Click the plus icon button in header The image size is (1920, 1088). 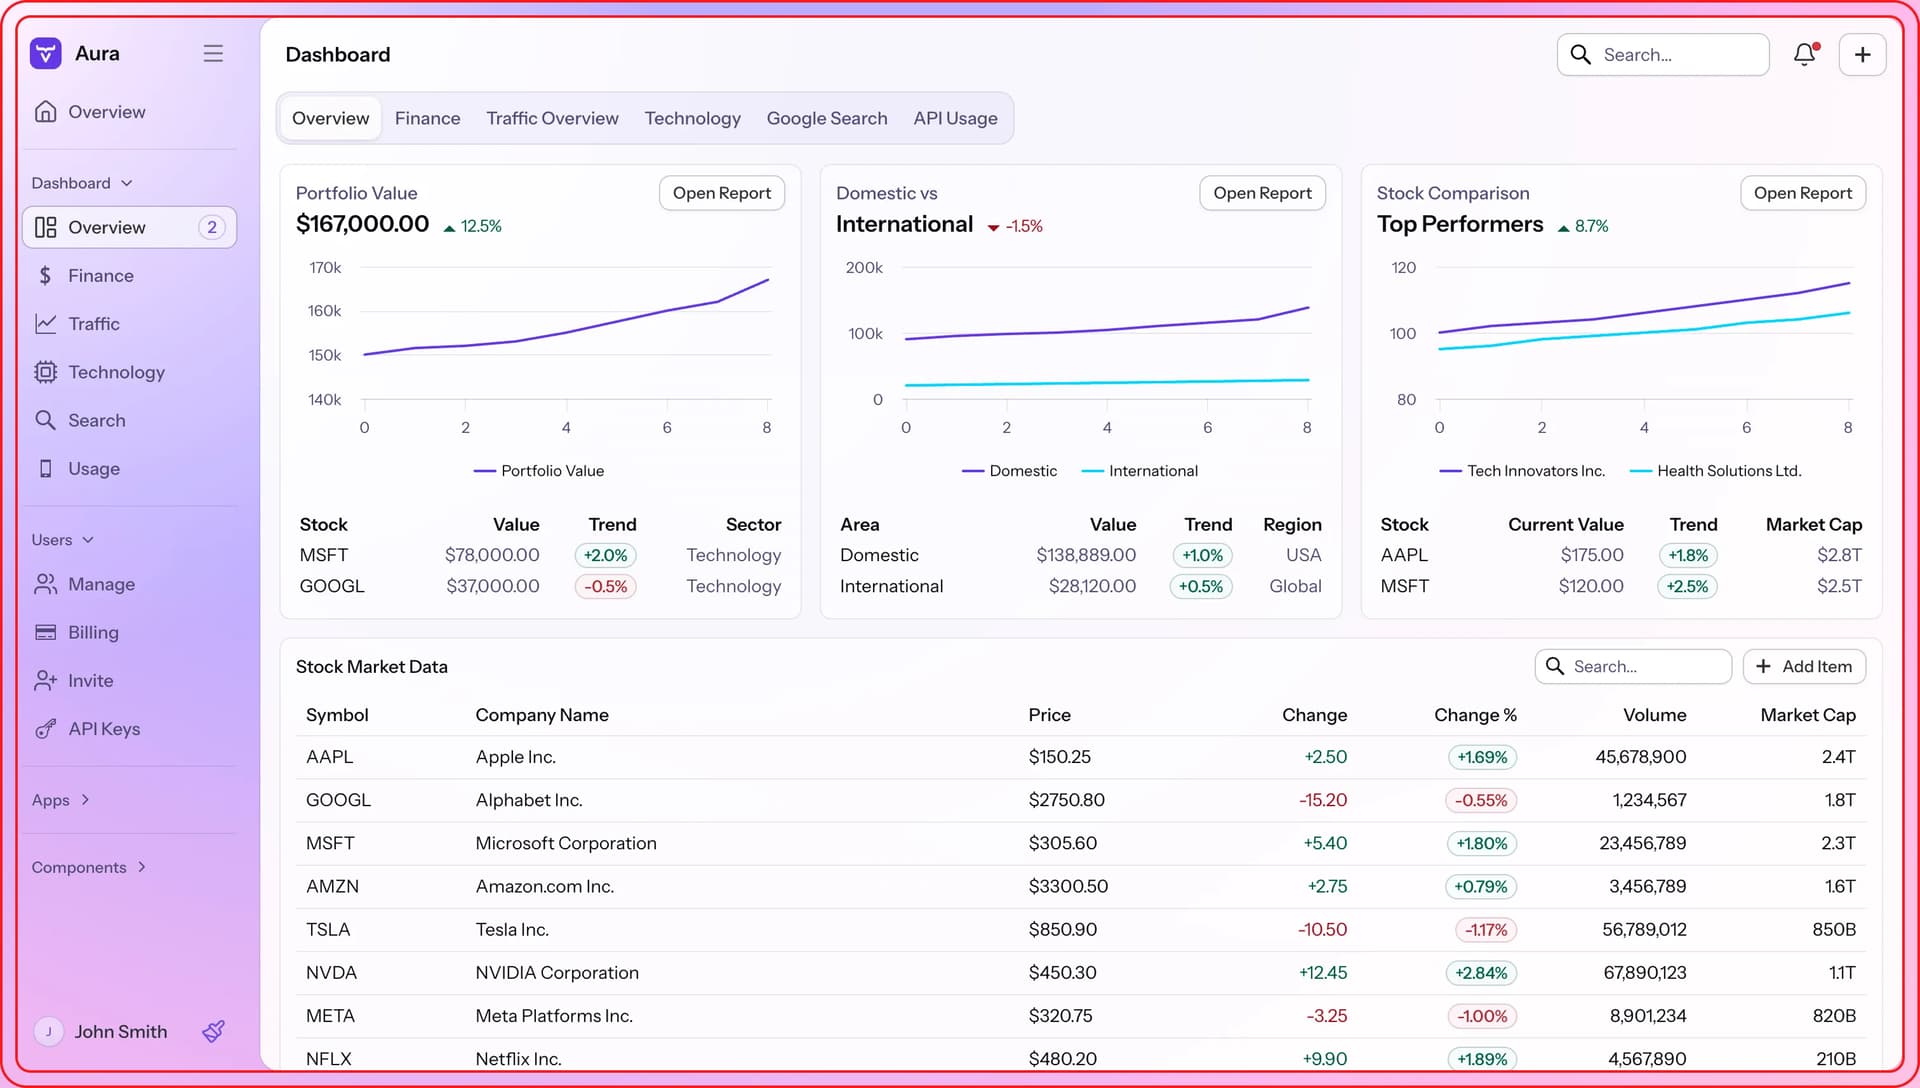tap(1862, 55)
